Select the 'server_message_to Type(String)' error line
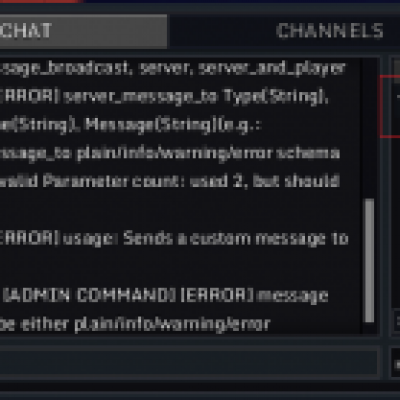Image resolution: width=400 pixels, height=400 pixels. (164, 97)
